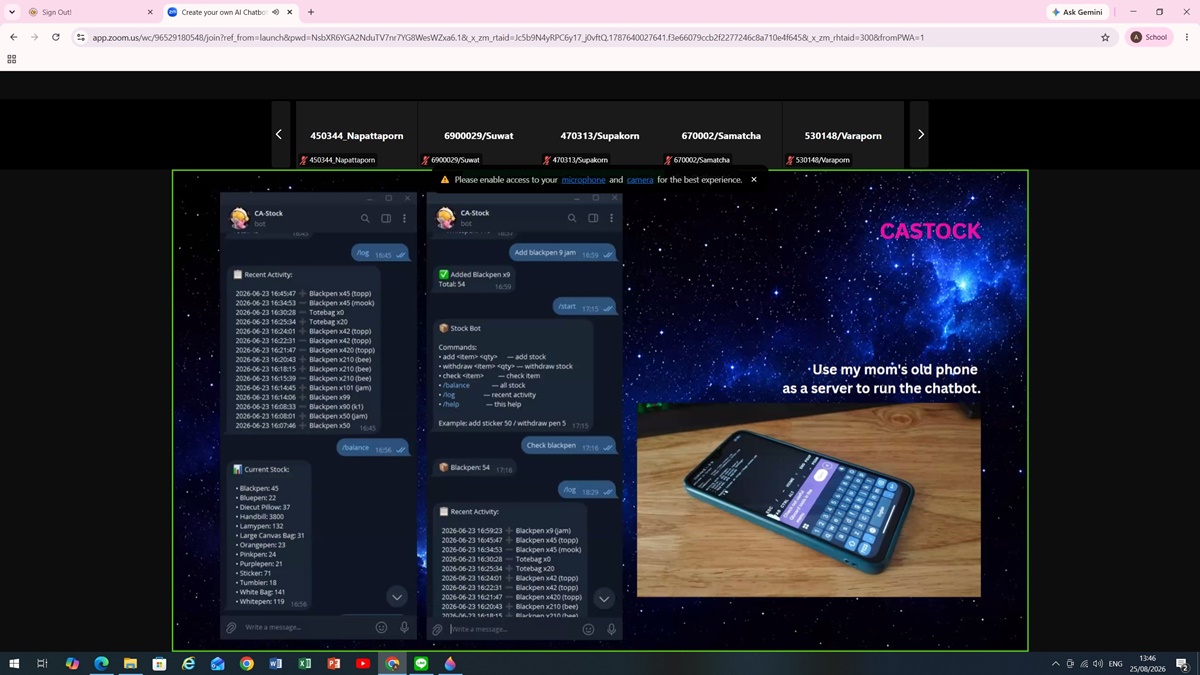1200x675 pixels.
Task: Launch Microsoft Edge from taskbar
Action: pos(101,663)
